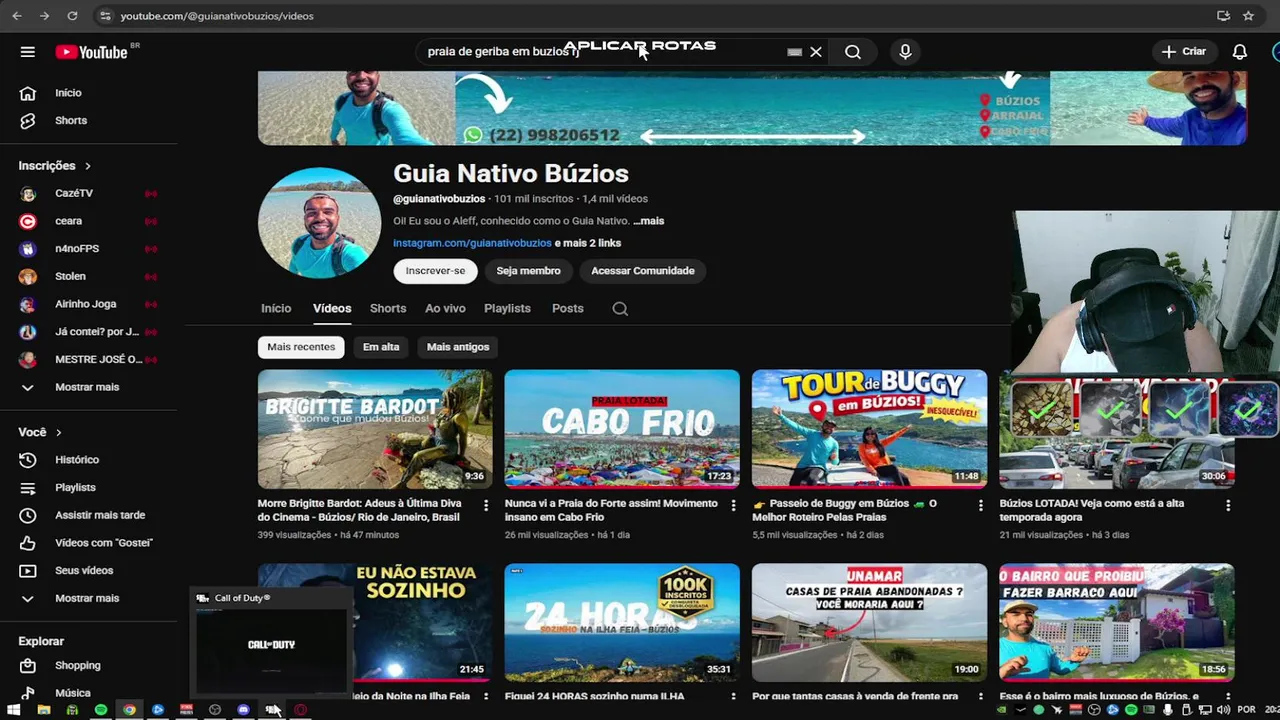1280x720 pixels.
Task: Click the browser address bar URL
Action: point(217,16)
